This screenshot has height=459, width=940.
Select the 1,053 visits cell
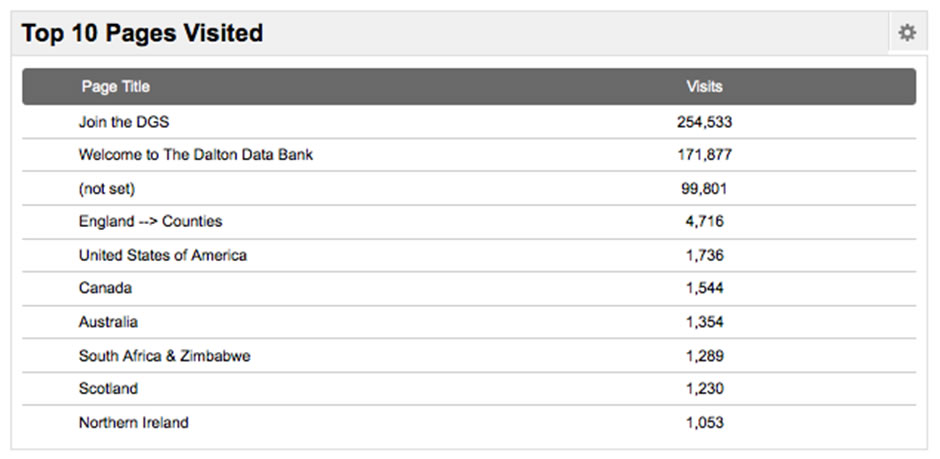point(704,422)
